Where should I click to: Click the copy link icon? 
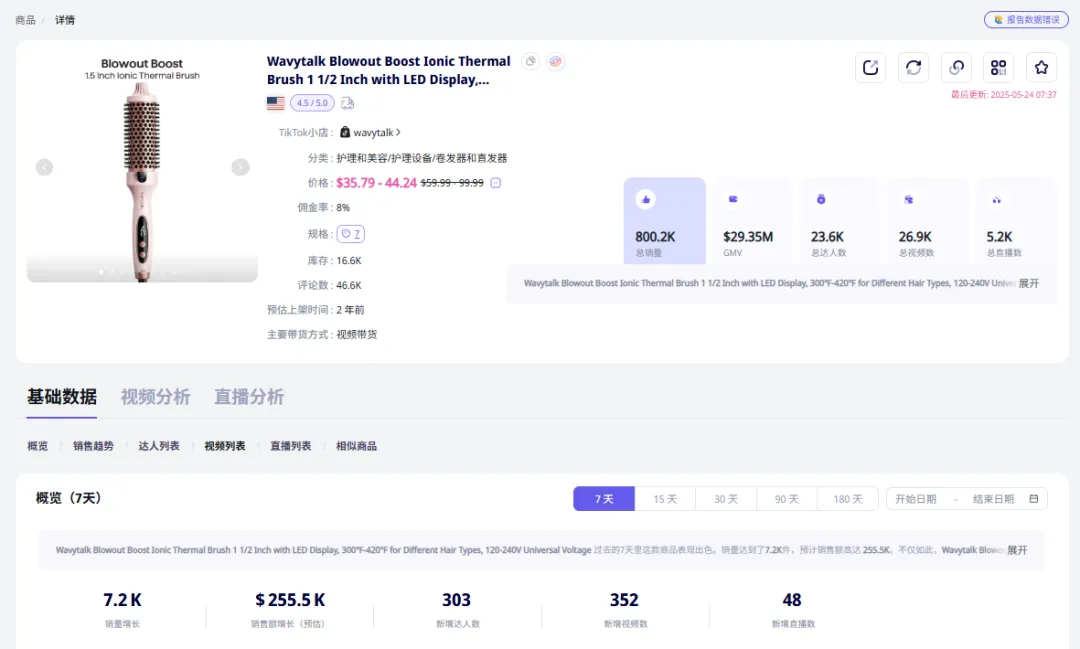click(x=956, y=68)
